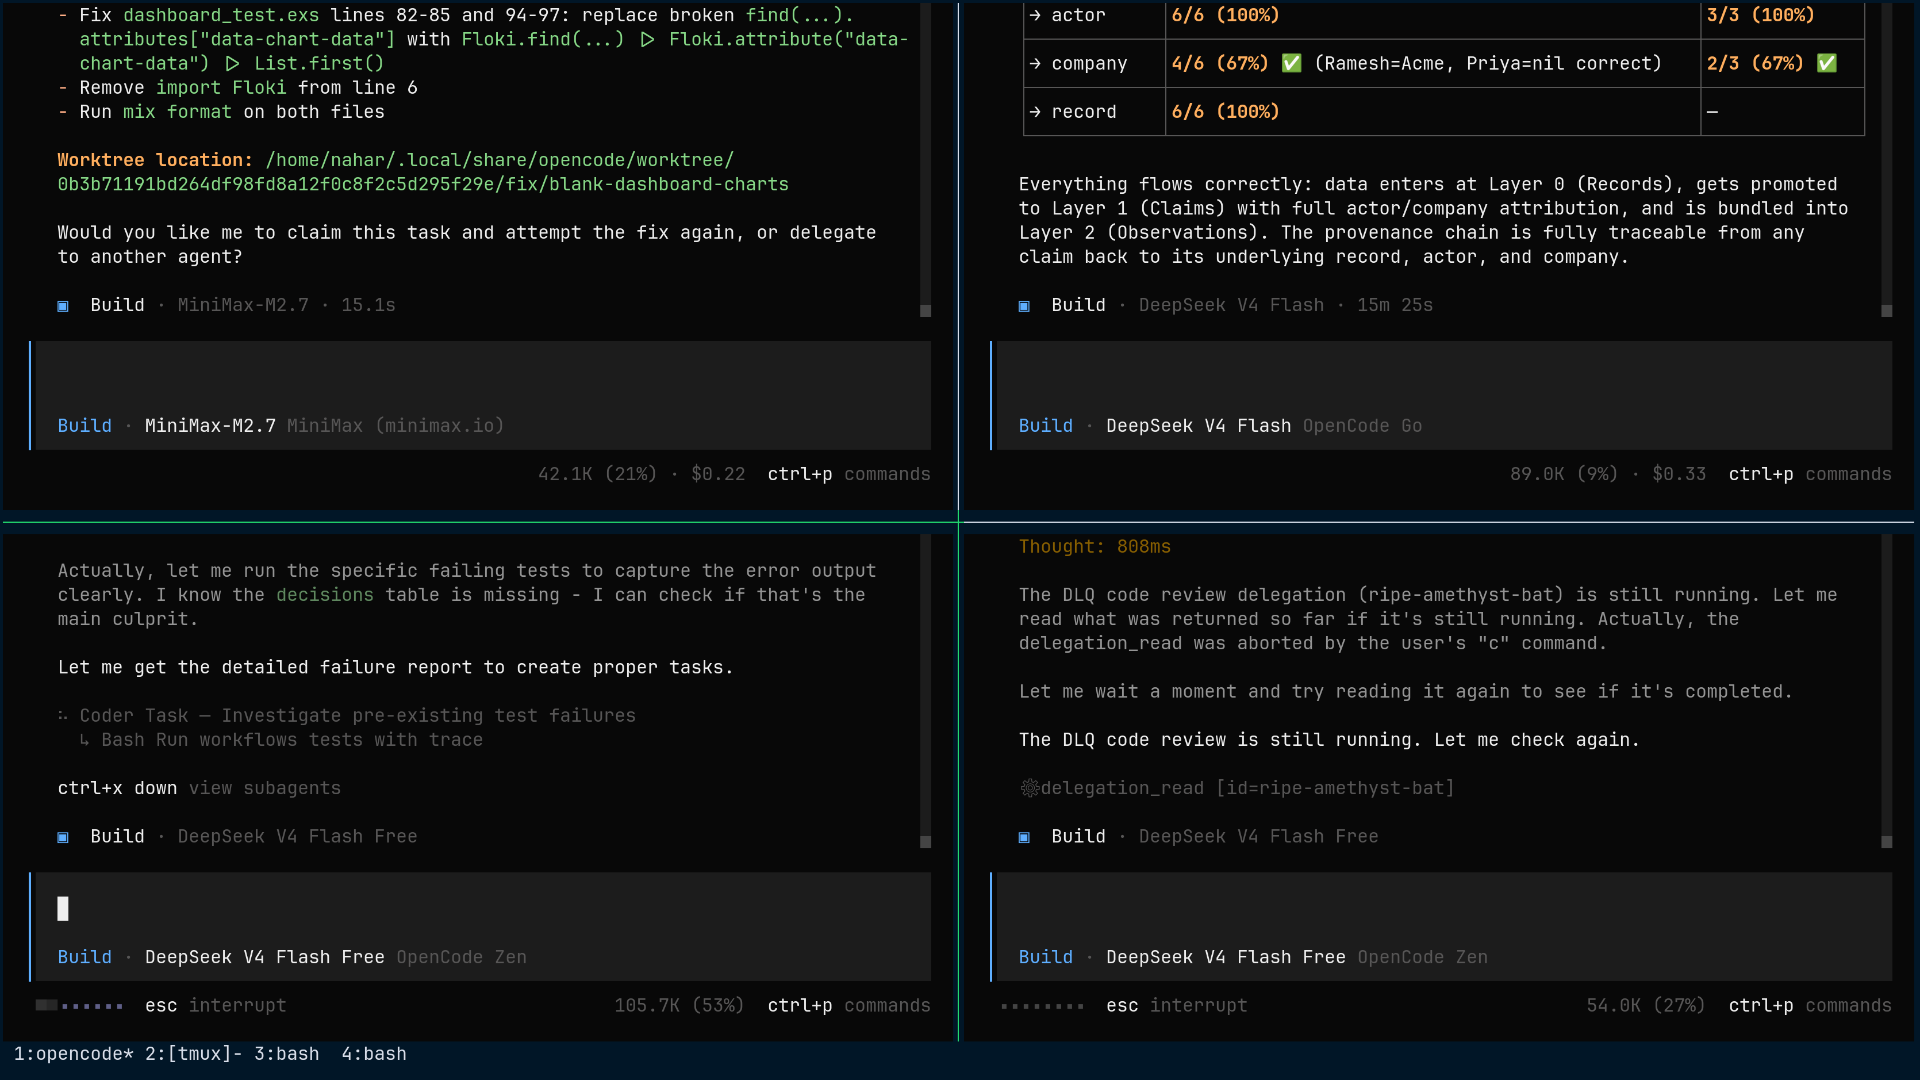Click Build agent label in OpenCode Go prompt box

point(1046,426)
